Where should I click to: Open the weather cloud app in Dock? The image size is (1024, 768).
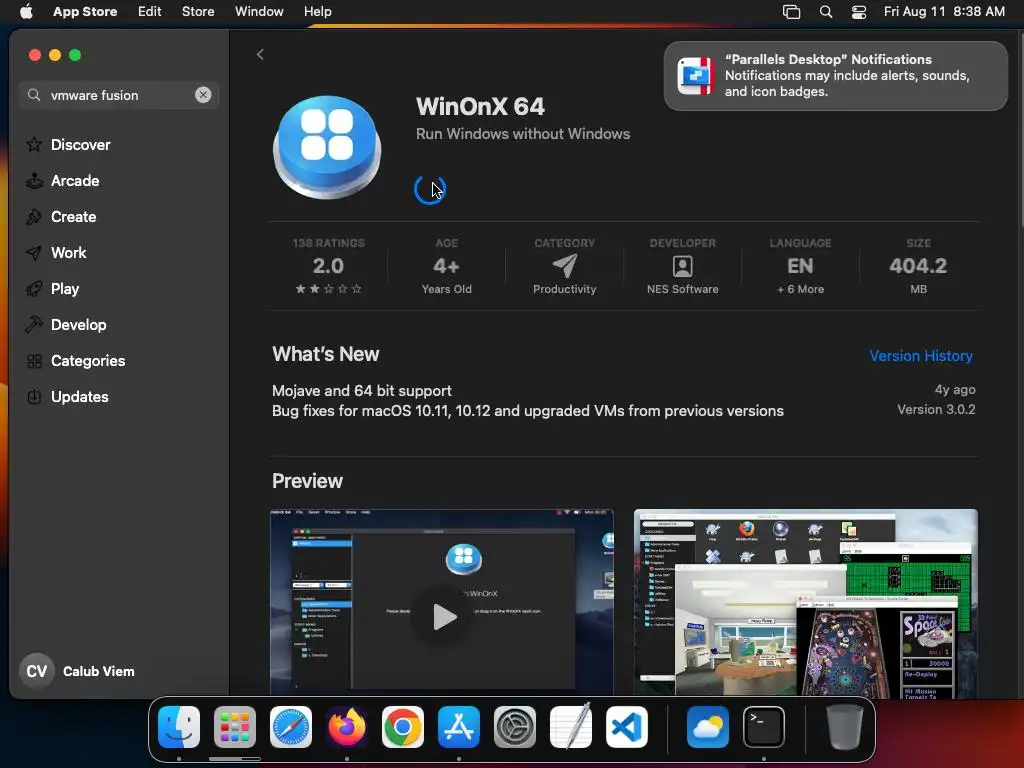click(707, 726)
